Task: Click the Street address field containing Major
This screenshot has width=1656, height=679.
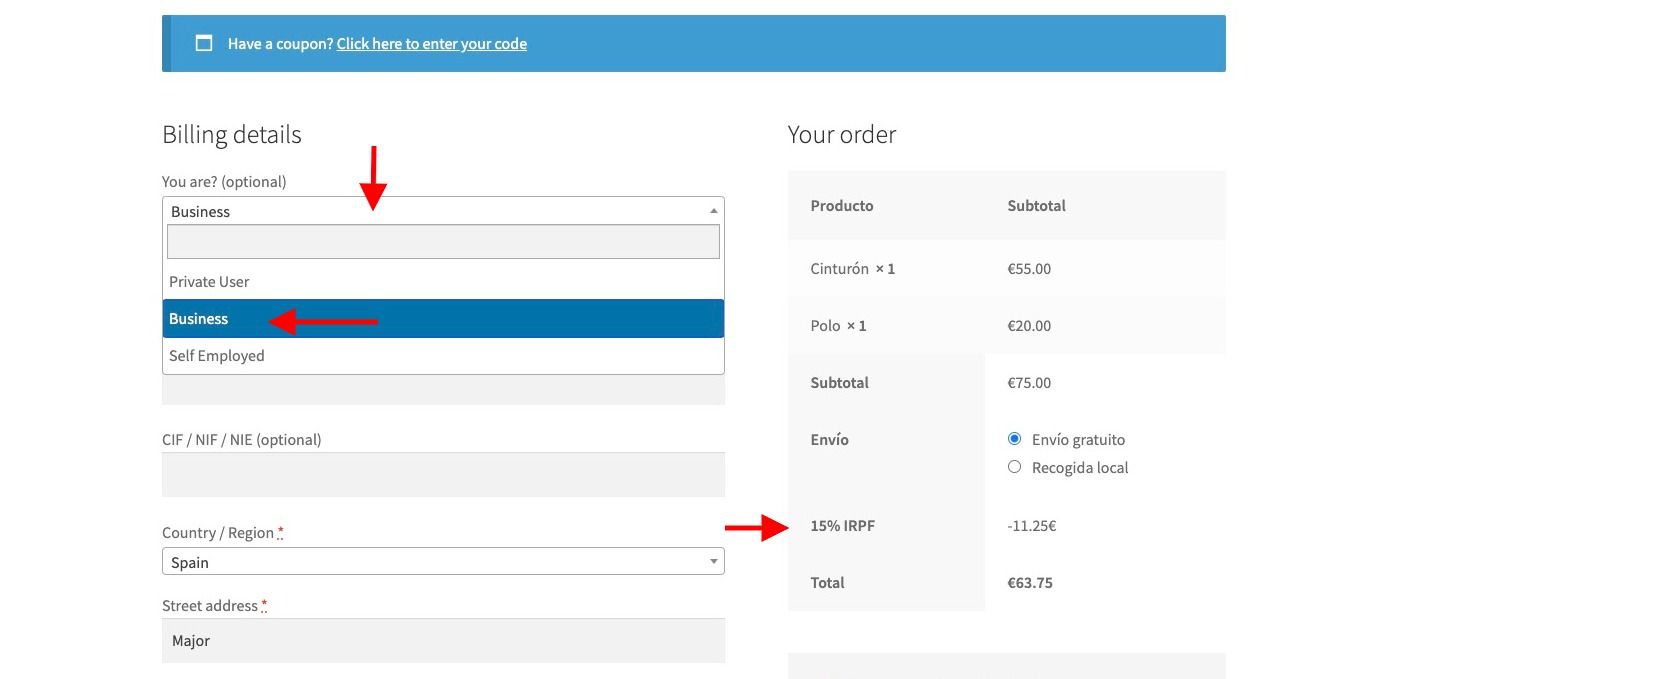Action: tap(443, 641)
